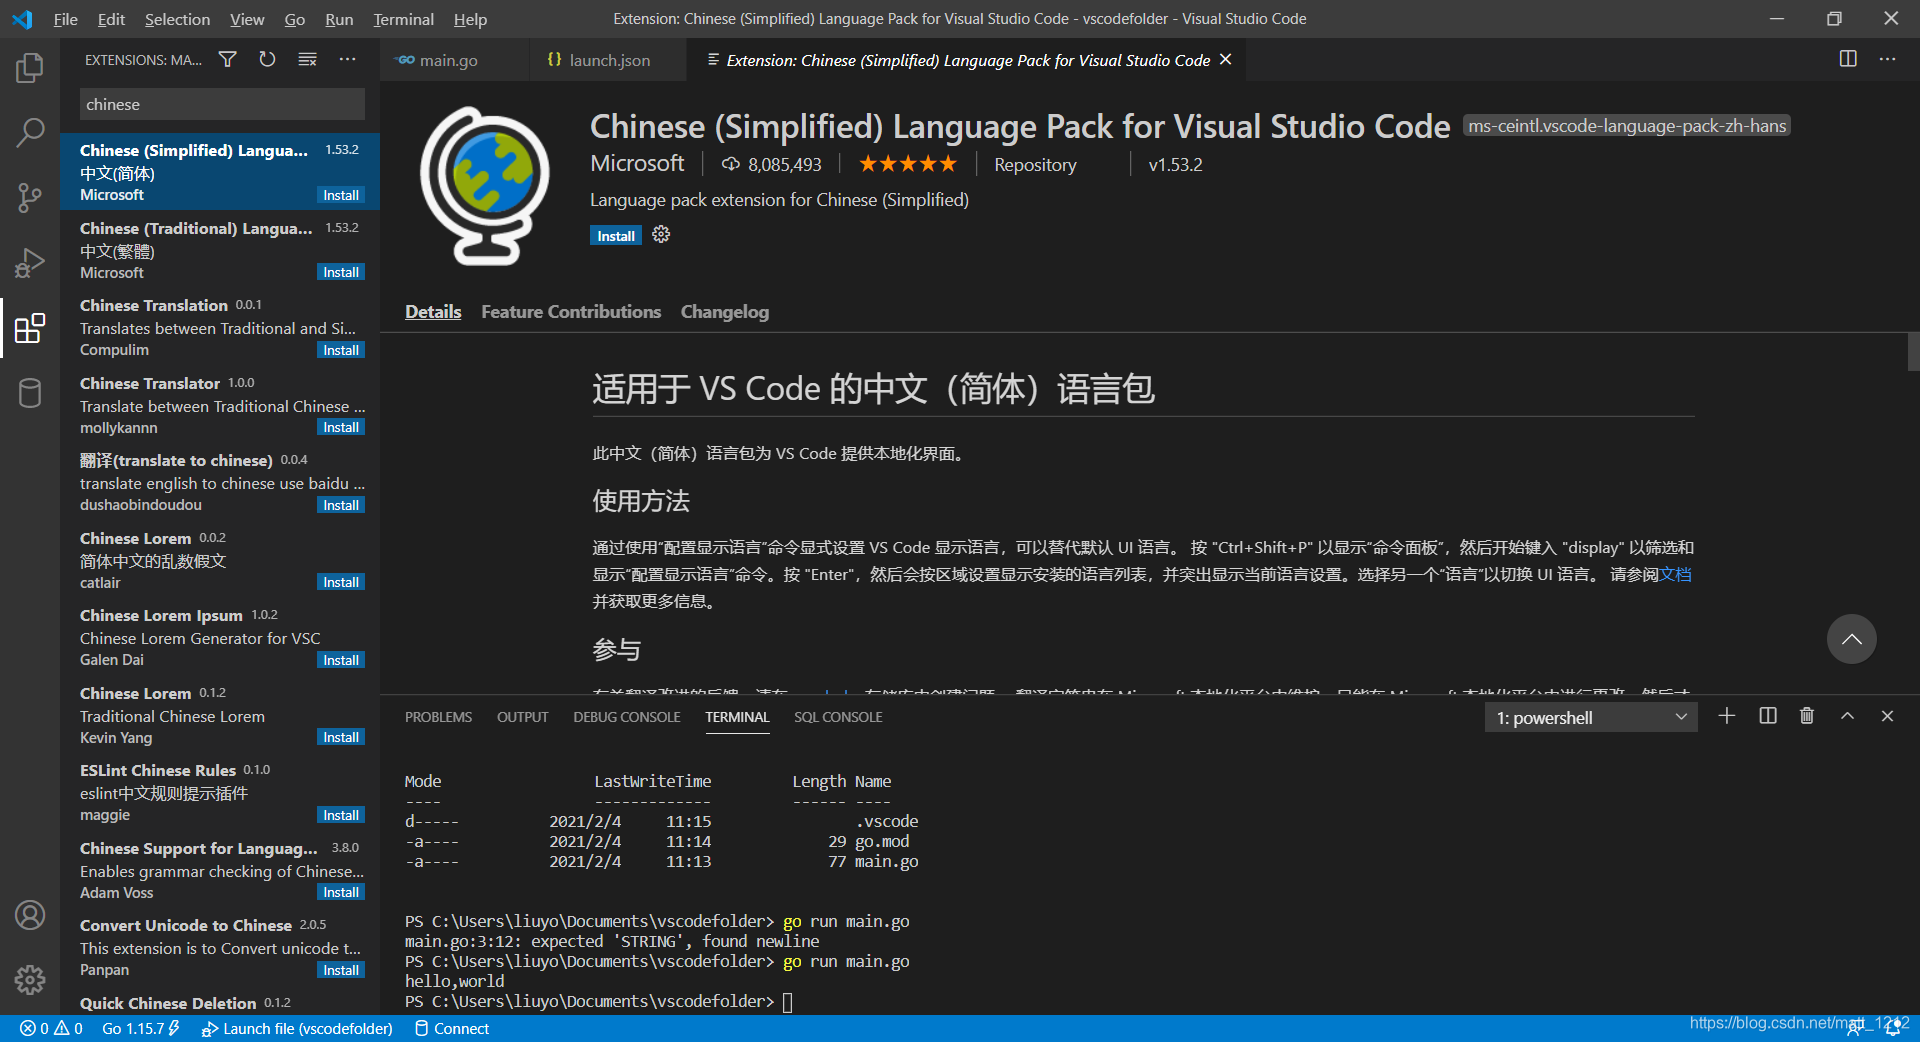Screen dimensions: 1920x1042
Task: Open the SQL database view icon
Action: pos(30,393)
